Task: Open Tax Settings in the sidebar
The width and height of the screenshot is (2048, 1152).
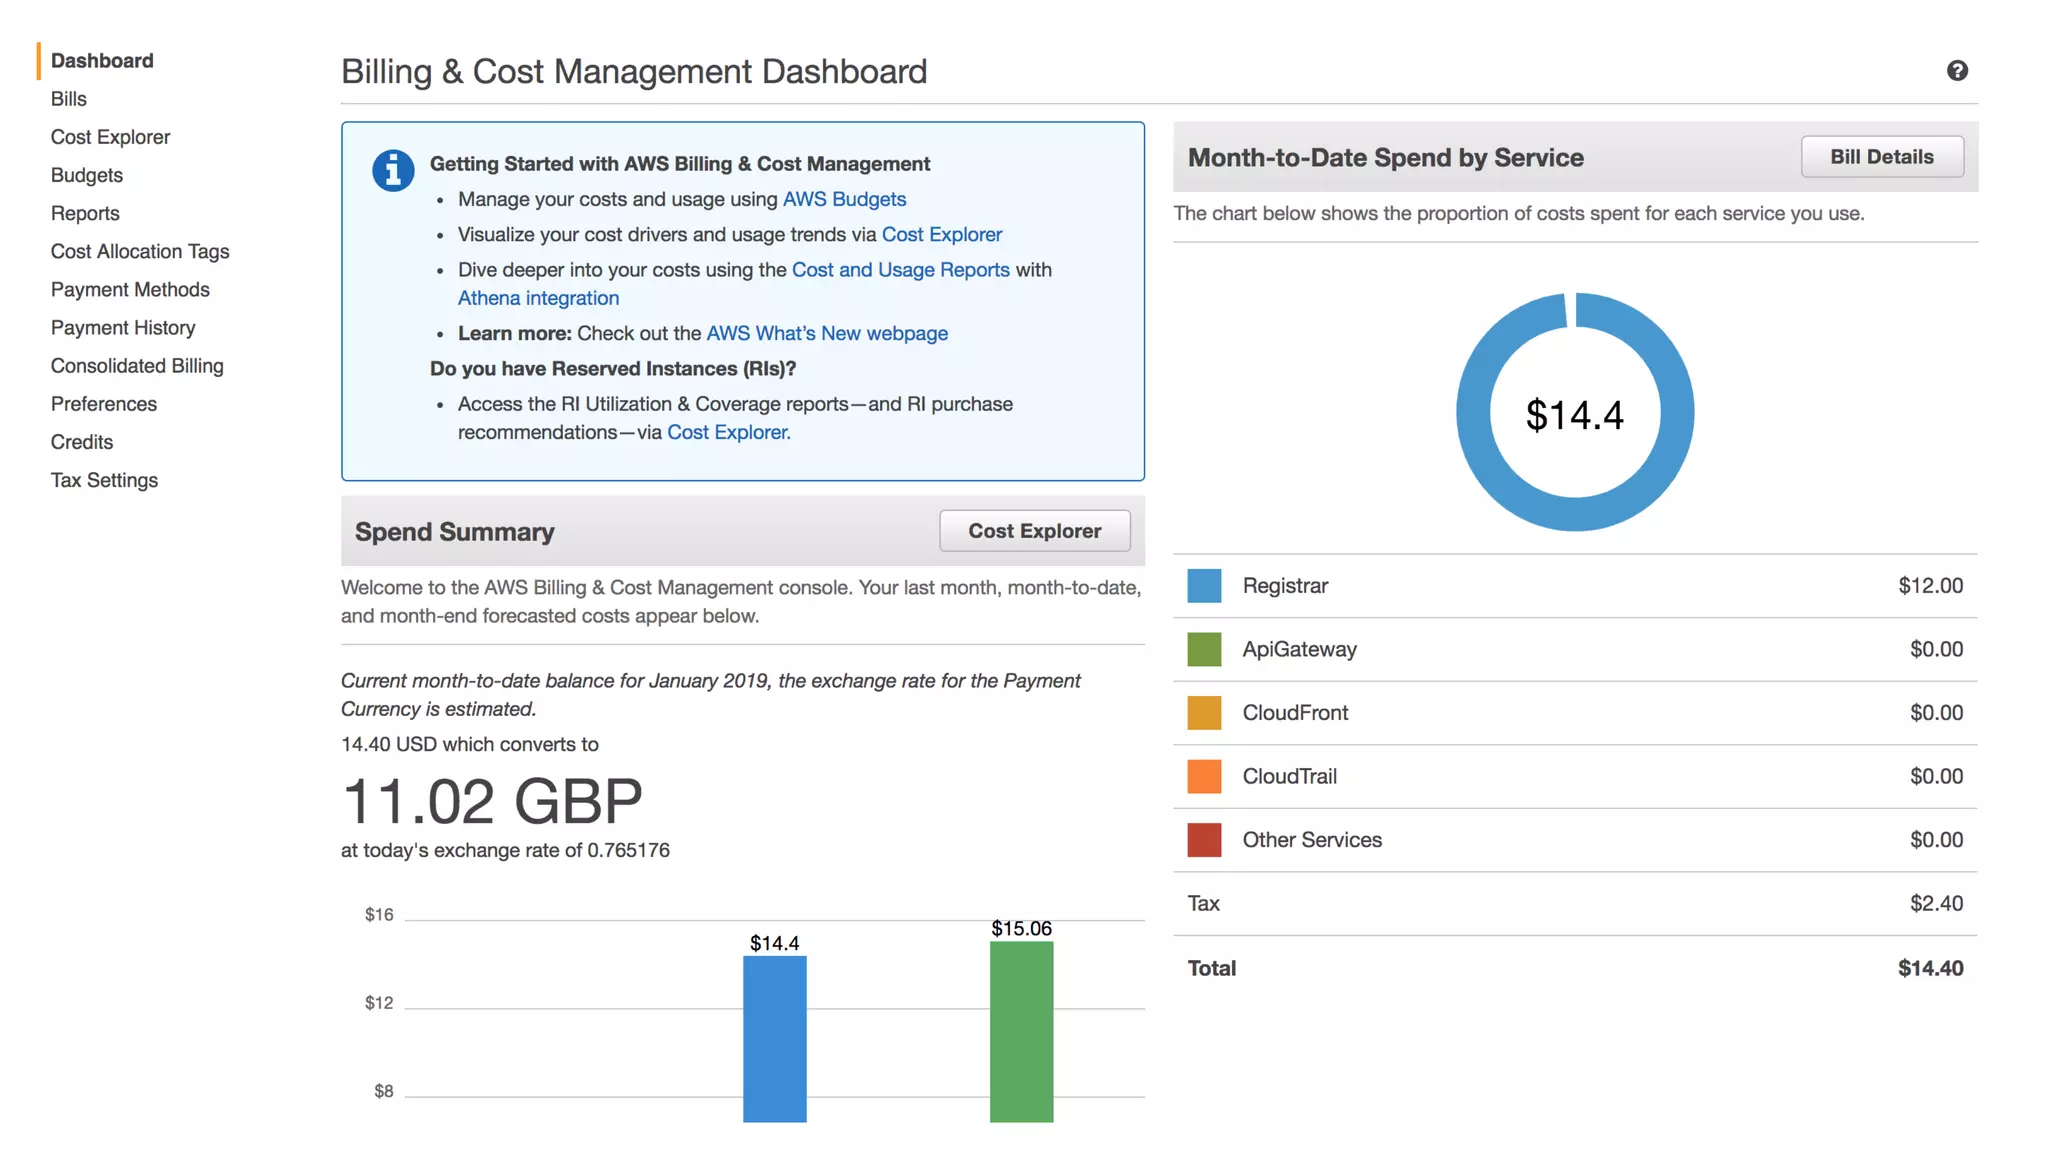Action: tap(104, 480)
